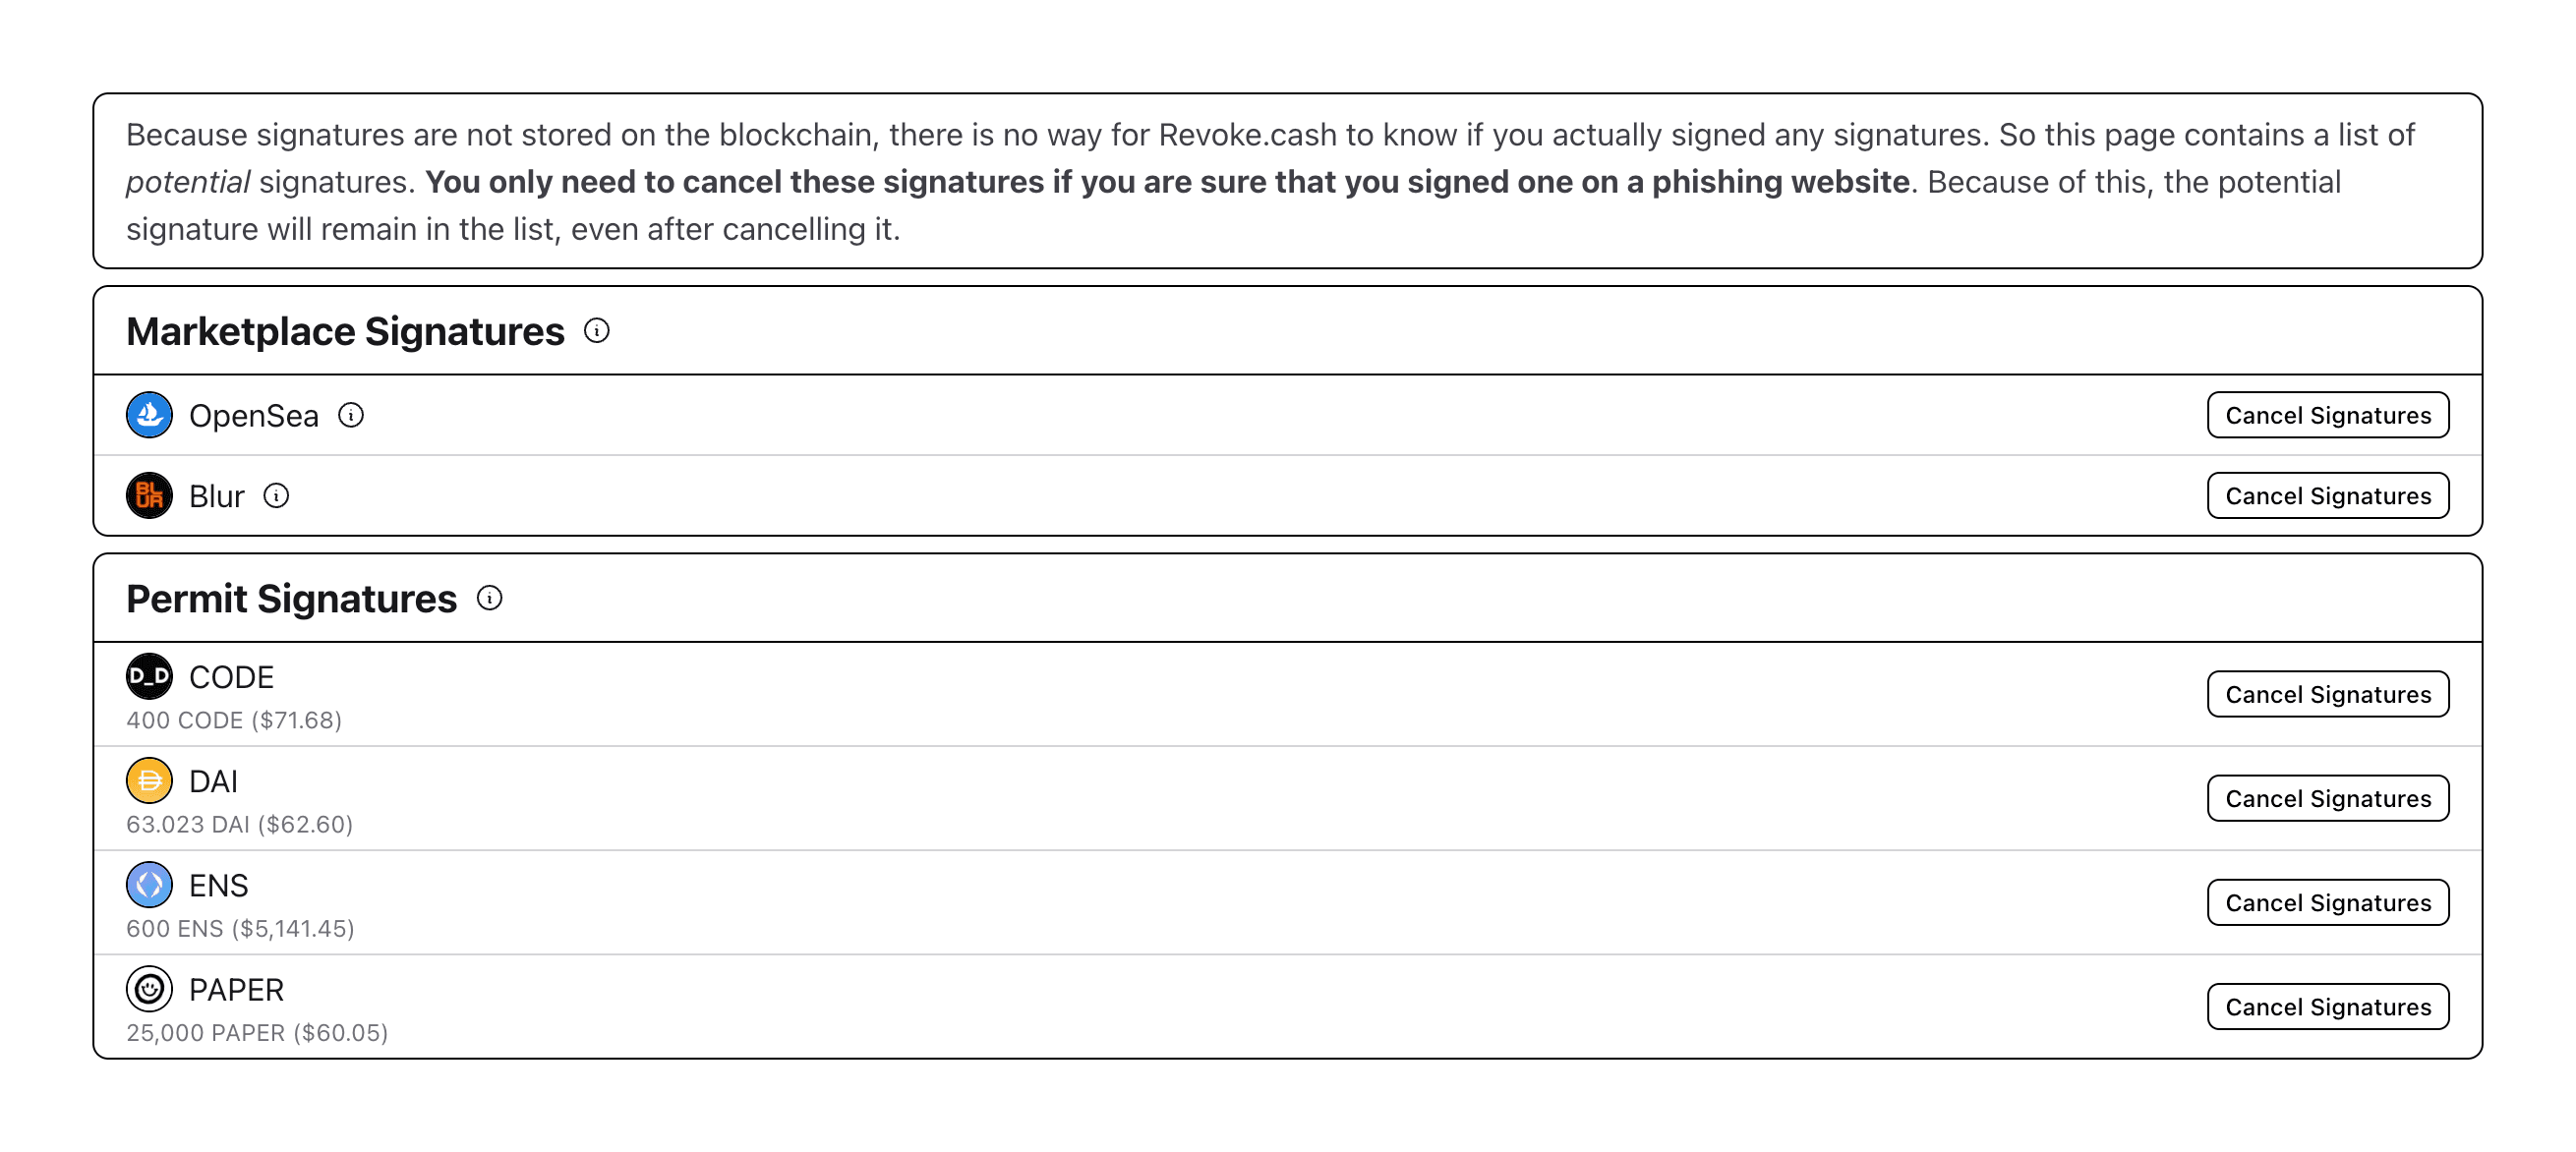The width and height of the screenshot is (2576, 1152).
Task: Click the OpenSea logo icon
Action: (149, 414)
